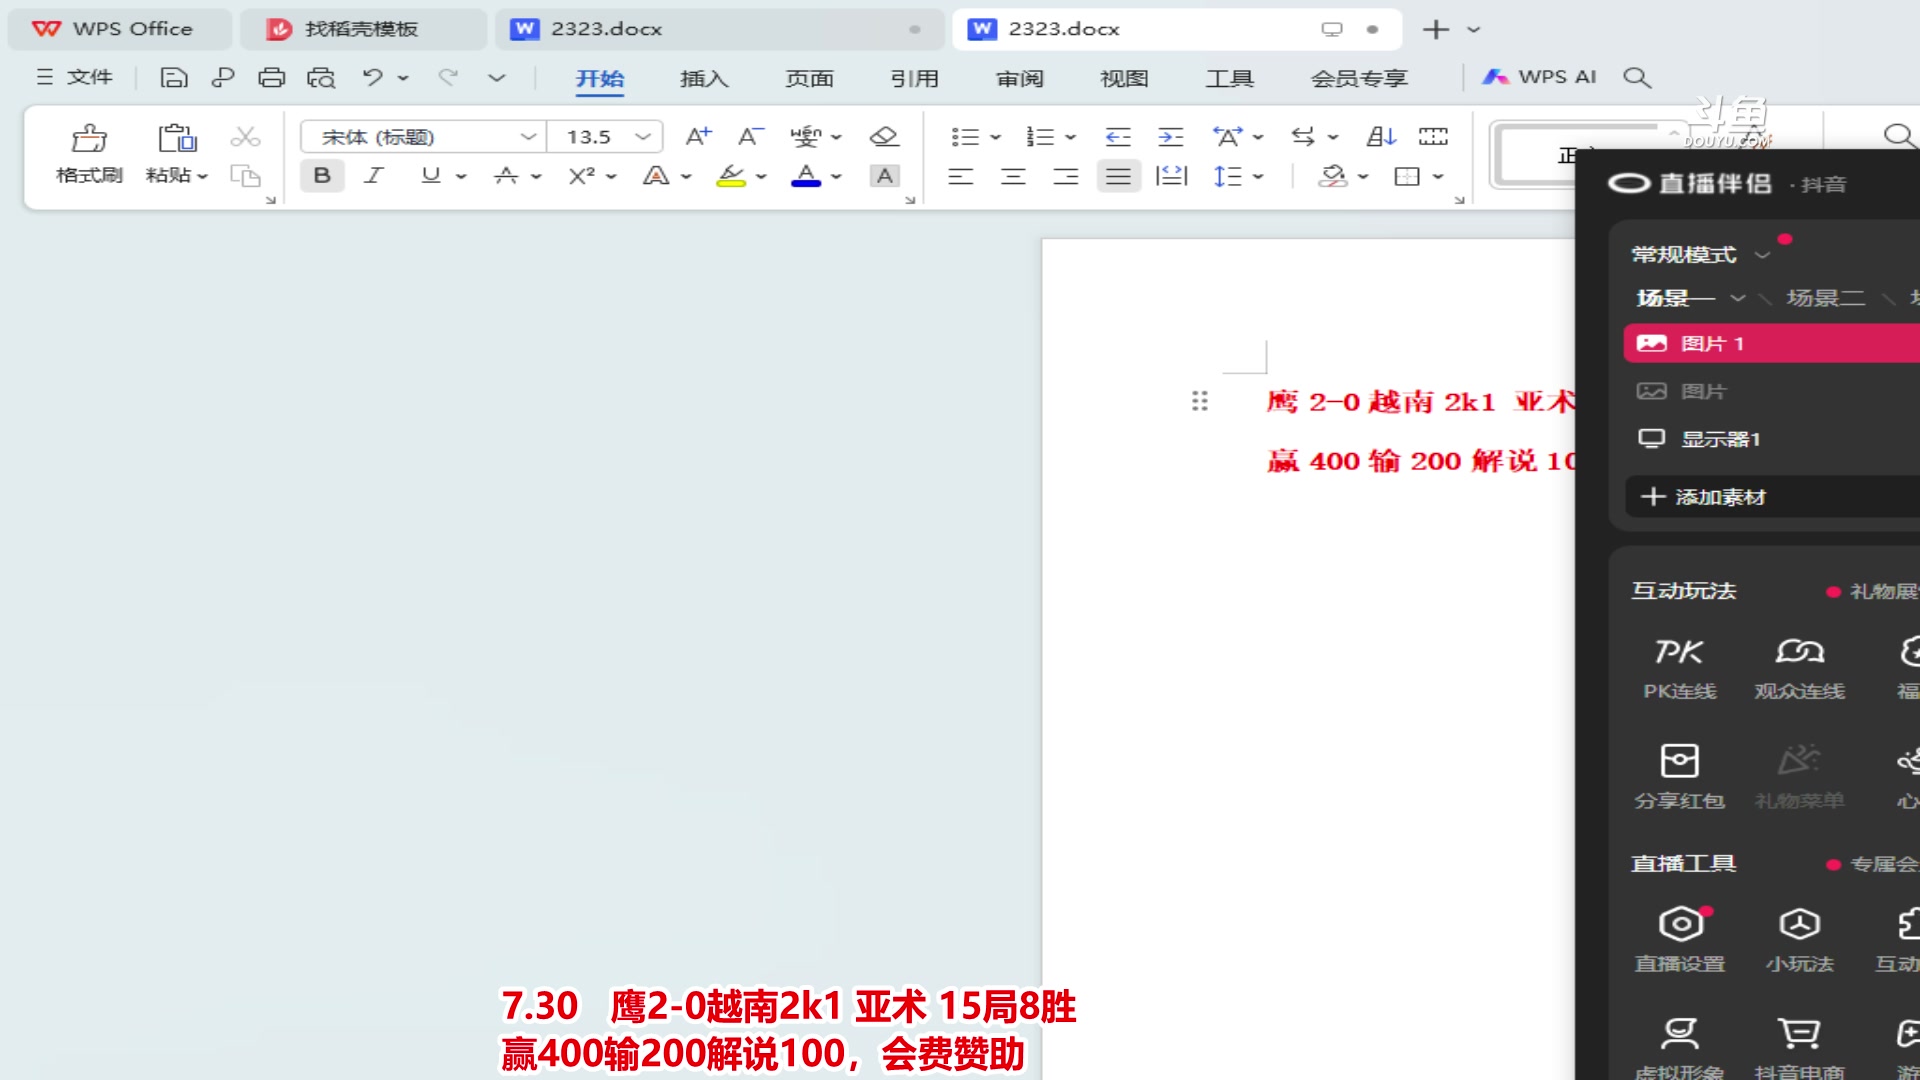Click the Save icon in quick toolbar
Viewport: 1920px width, 1080px height.
[x=174, y=77]
